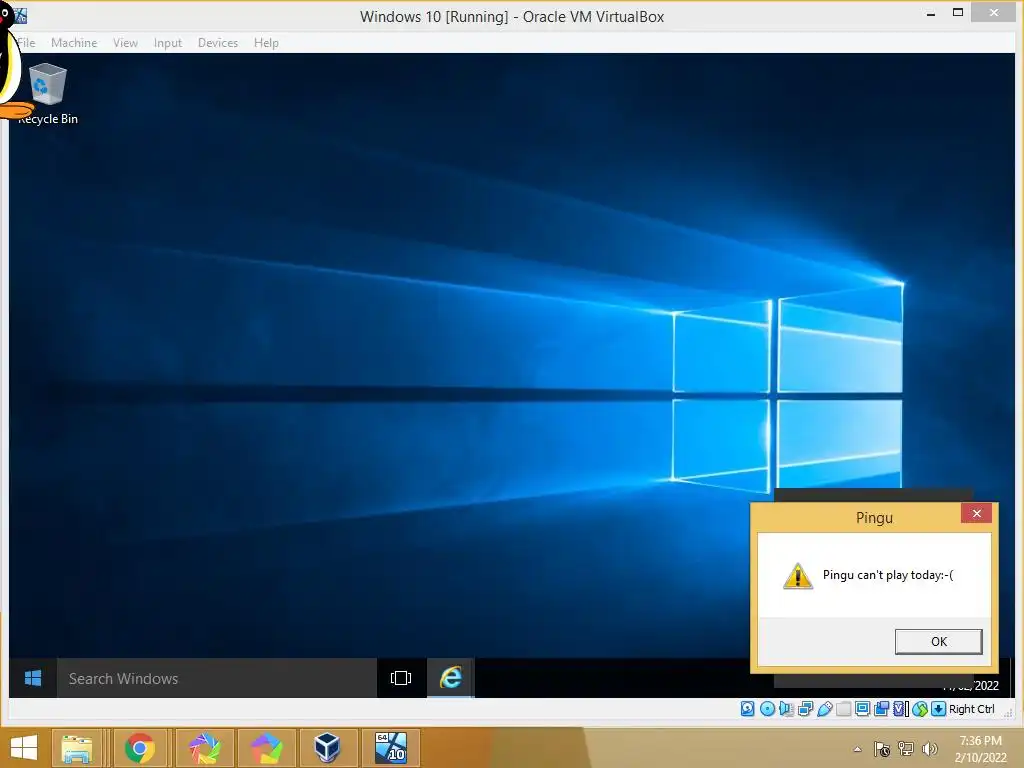Open the hard disk activity indicator
The width and height of the screenshot is (1024, 768).
(748, 709)
